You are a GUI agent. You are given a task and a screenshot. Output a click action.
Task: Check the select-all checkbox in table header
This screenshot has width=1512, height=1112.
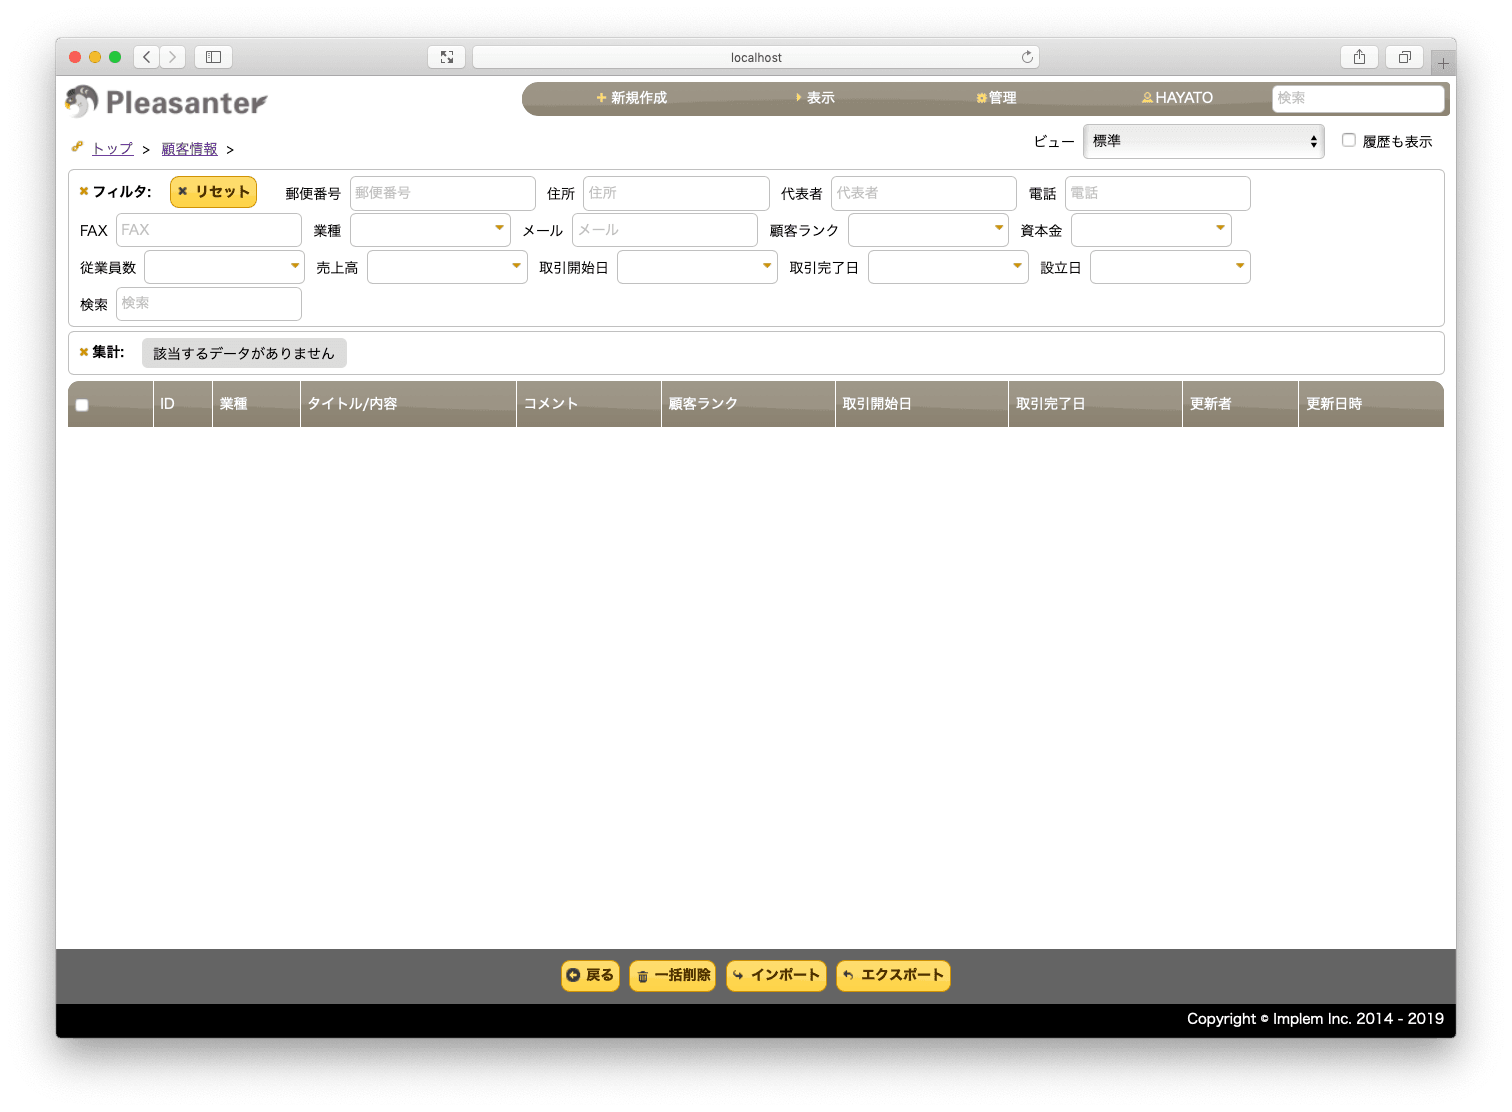(82, 405)
